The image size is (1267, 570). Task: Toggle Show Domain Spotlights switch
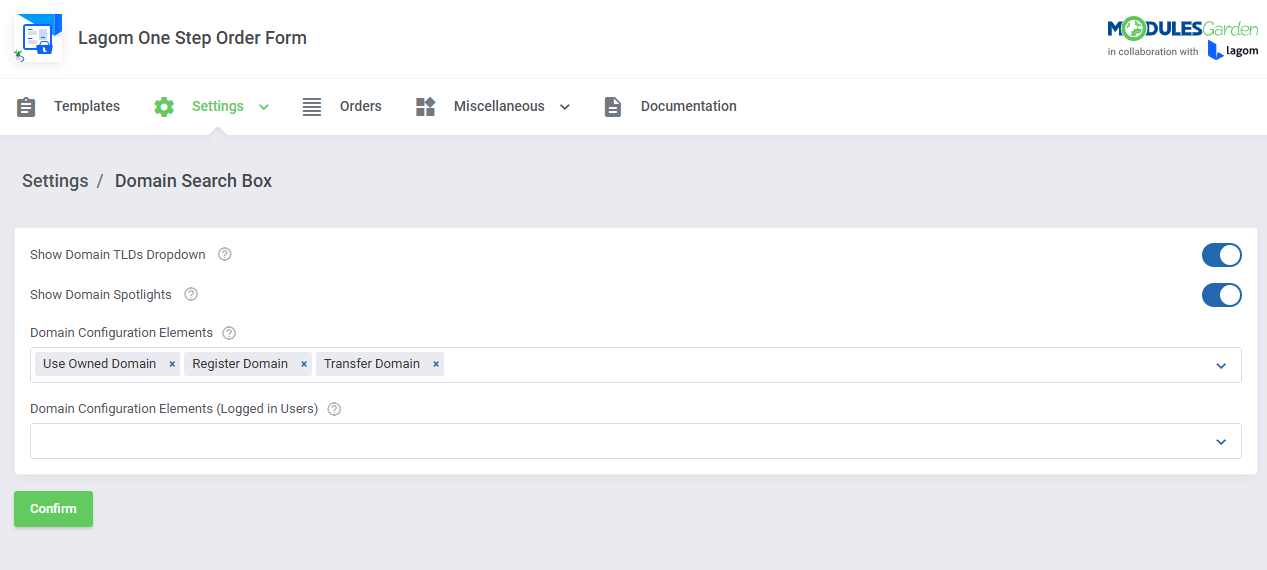[1221, 295]
